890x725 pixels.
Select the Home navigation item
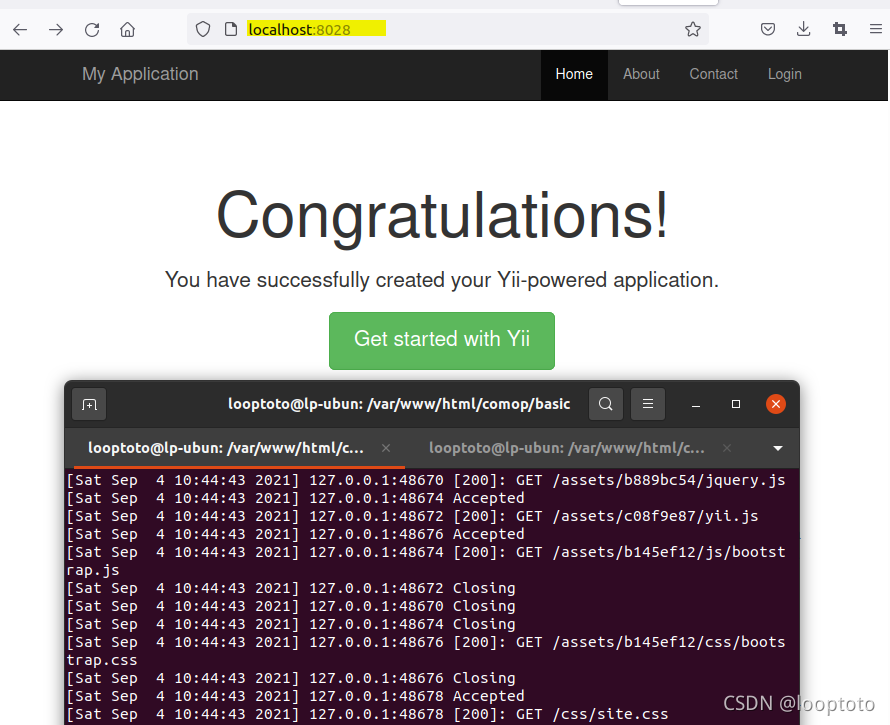tap(574, 74)
